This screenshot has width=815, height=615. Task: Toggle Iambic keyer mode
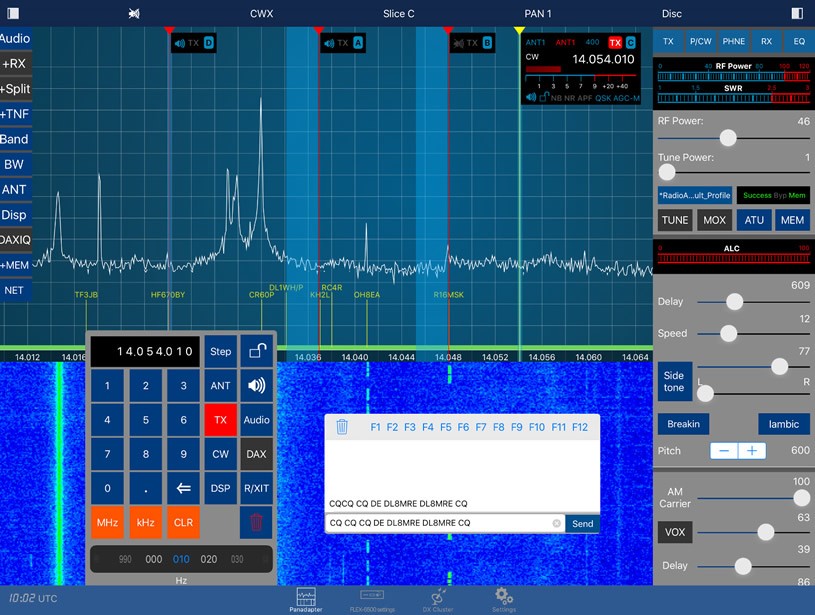784,424
